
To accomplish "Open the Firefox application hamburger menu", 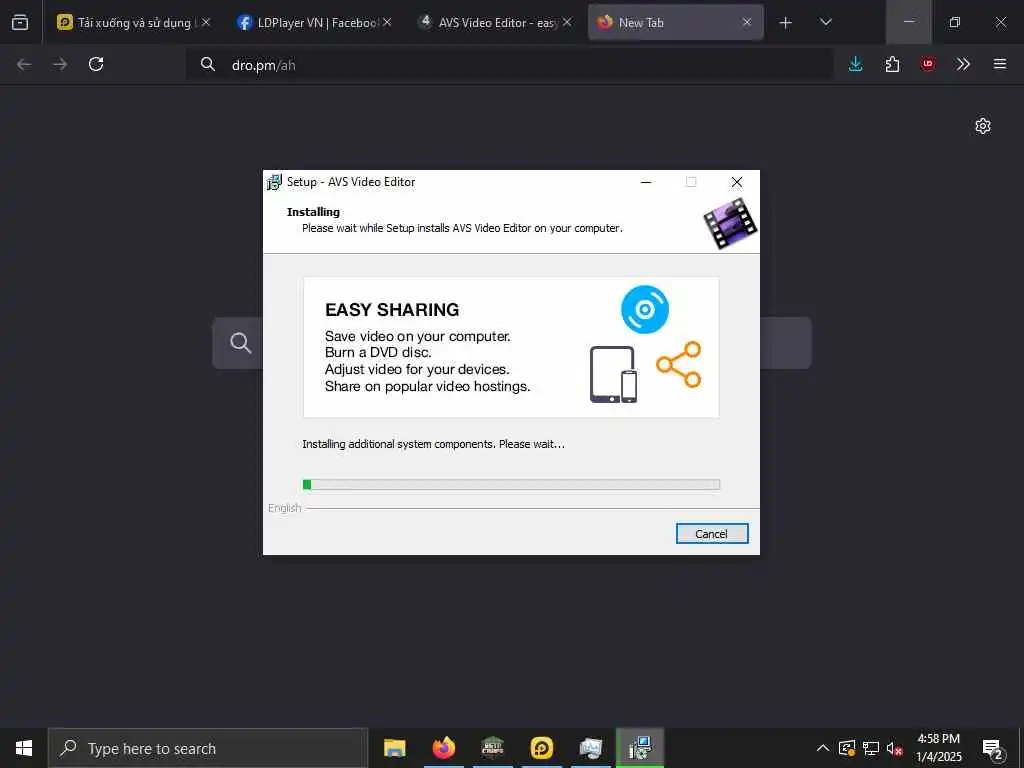I will [x=1000, y=64].
